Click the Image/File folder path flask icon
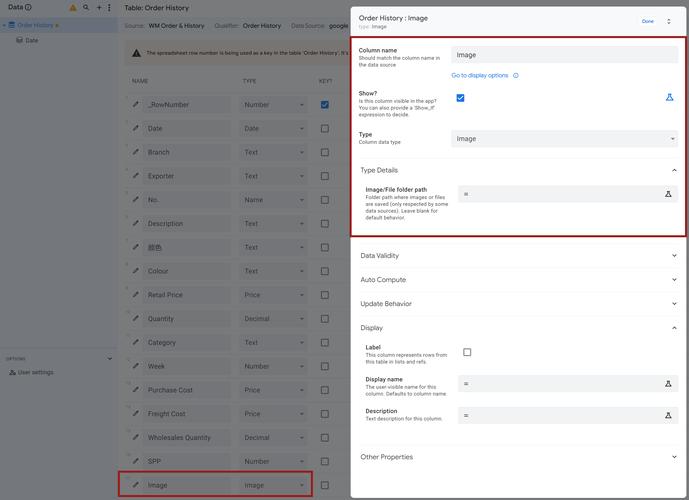689x500 pixels. point(668,194)
